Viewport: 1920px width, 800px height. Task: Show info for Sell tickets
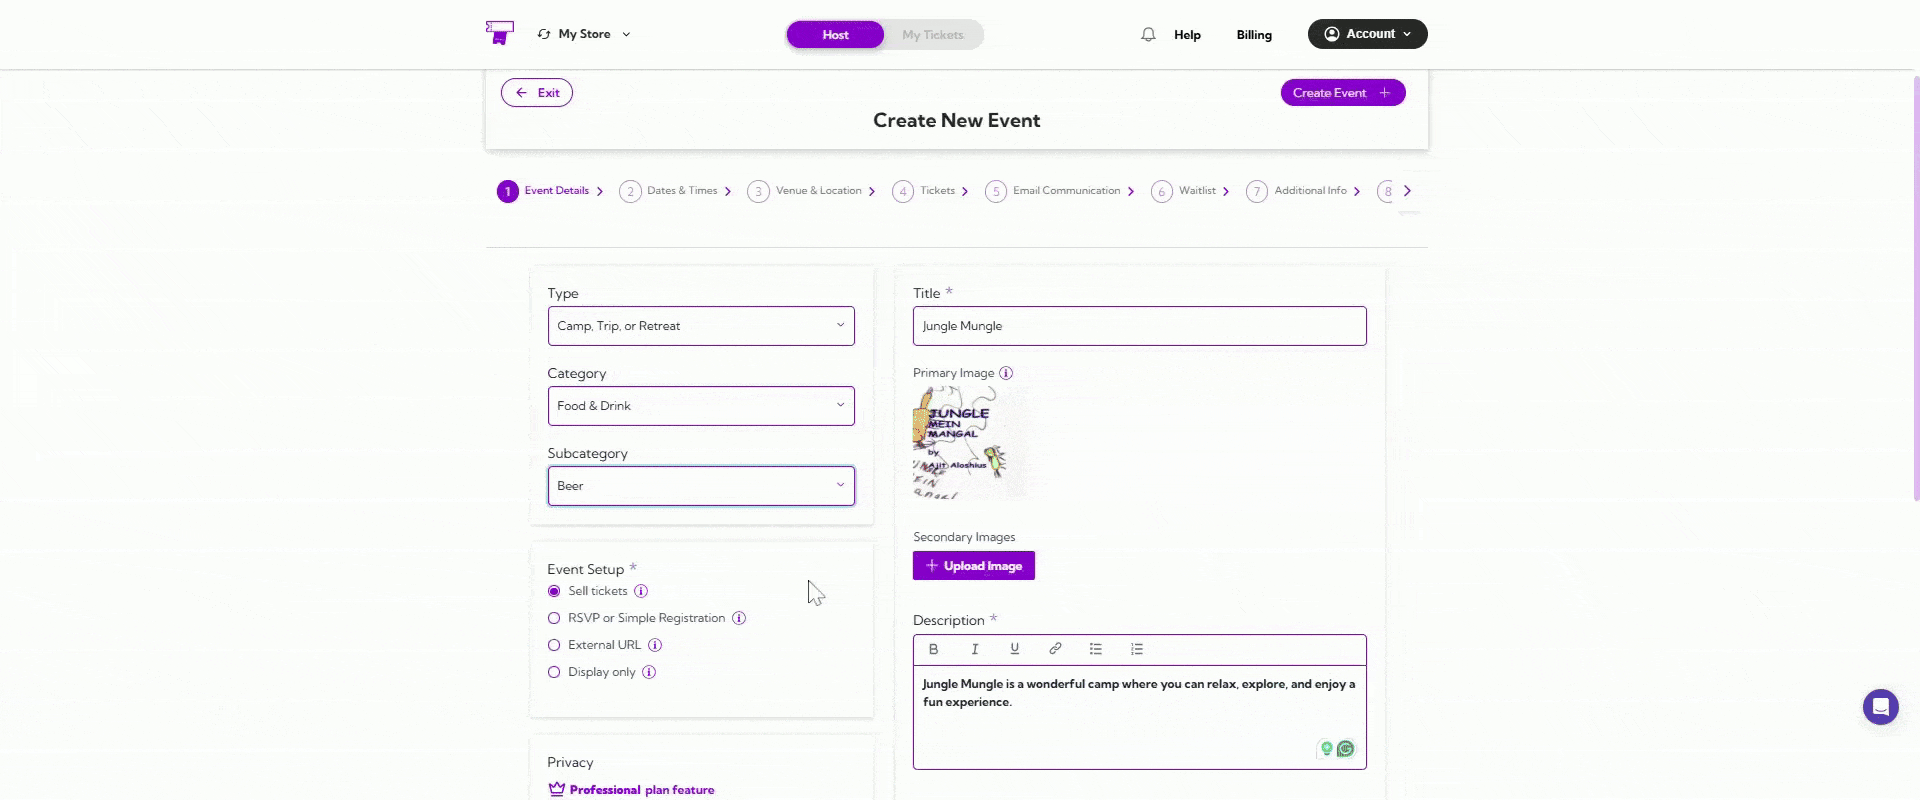(641, 591)
